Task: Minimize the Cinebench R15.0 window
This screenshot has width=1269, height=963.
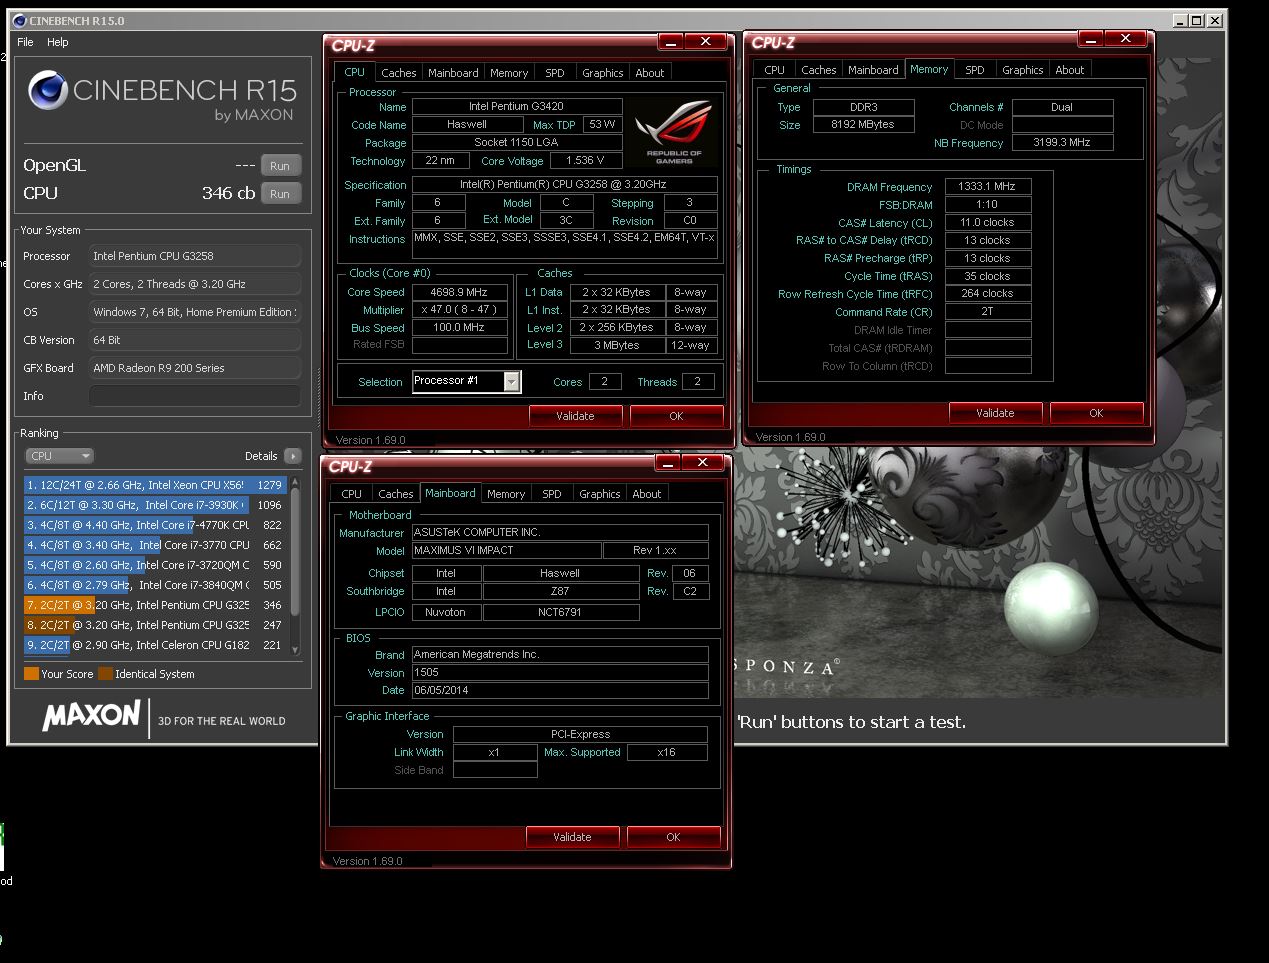Action: 1180,20
